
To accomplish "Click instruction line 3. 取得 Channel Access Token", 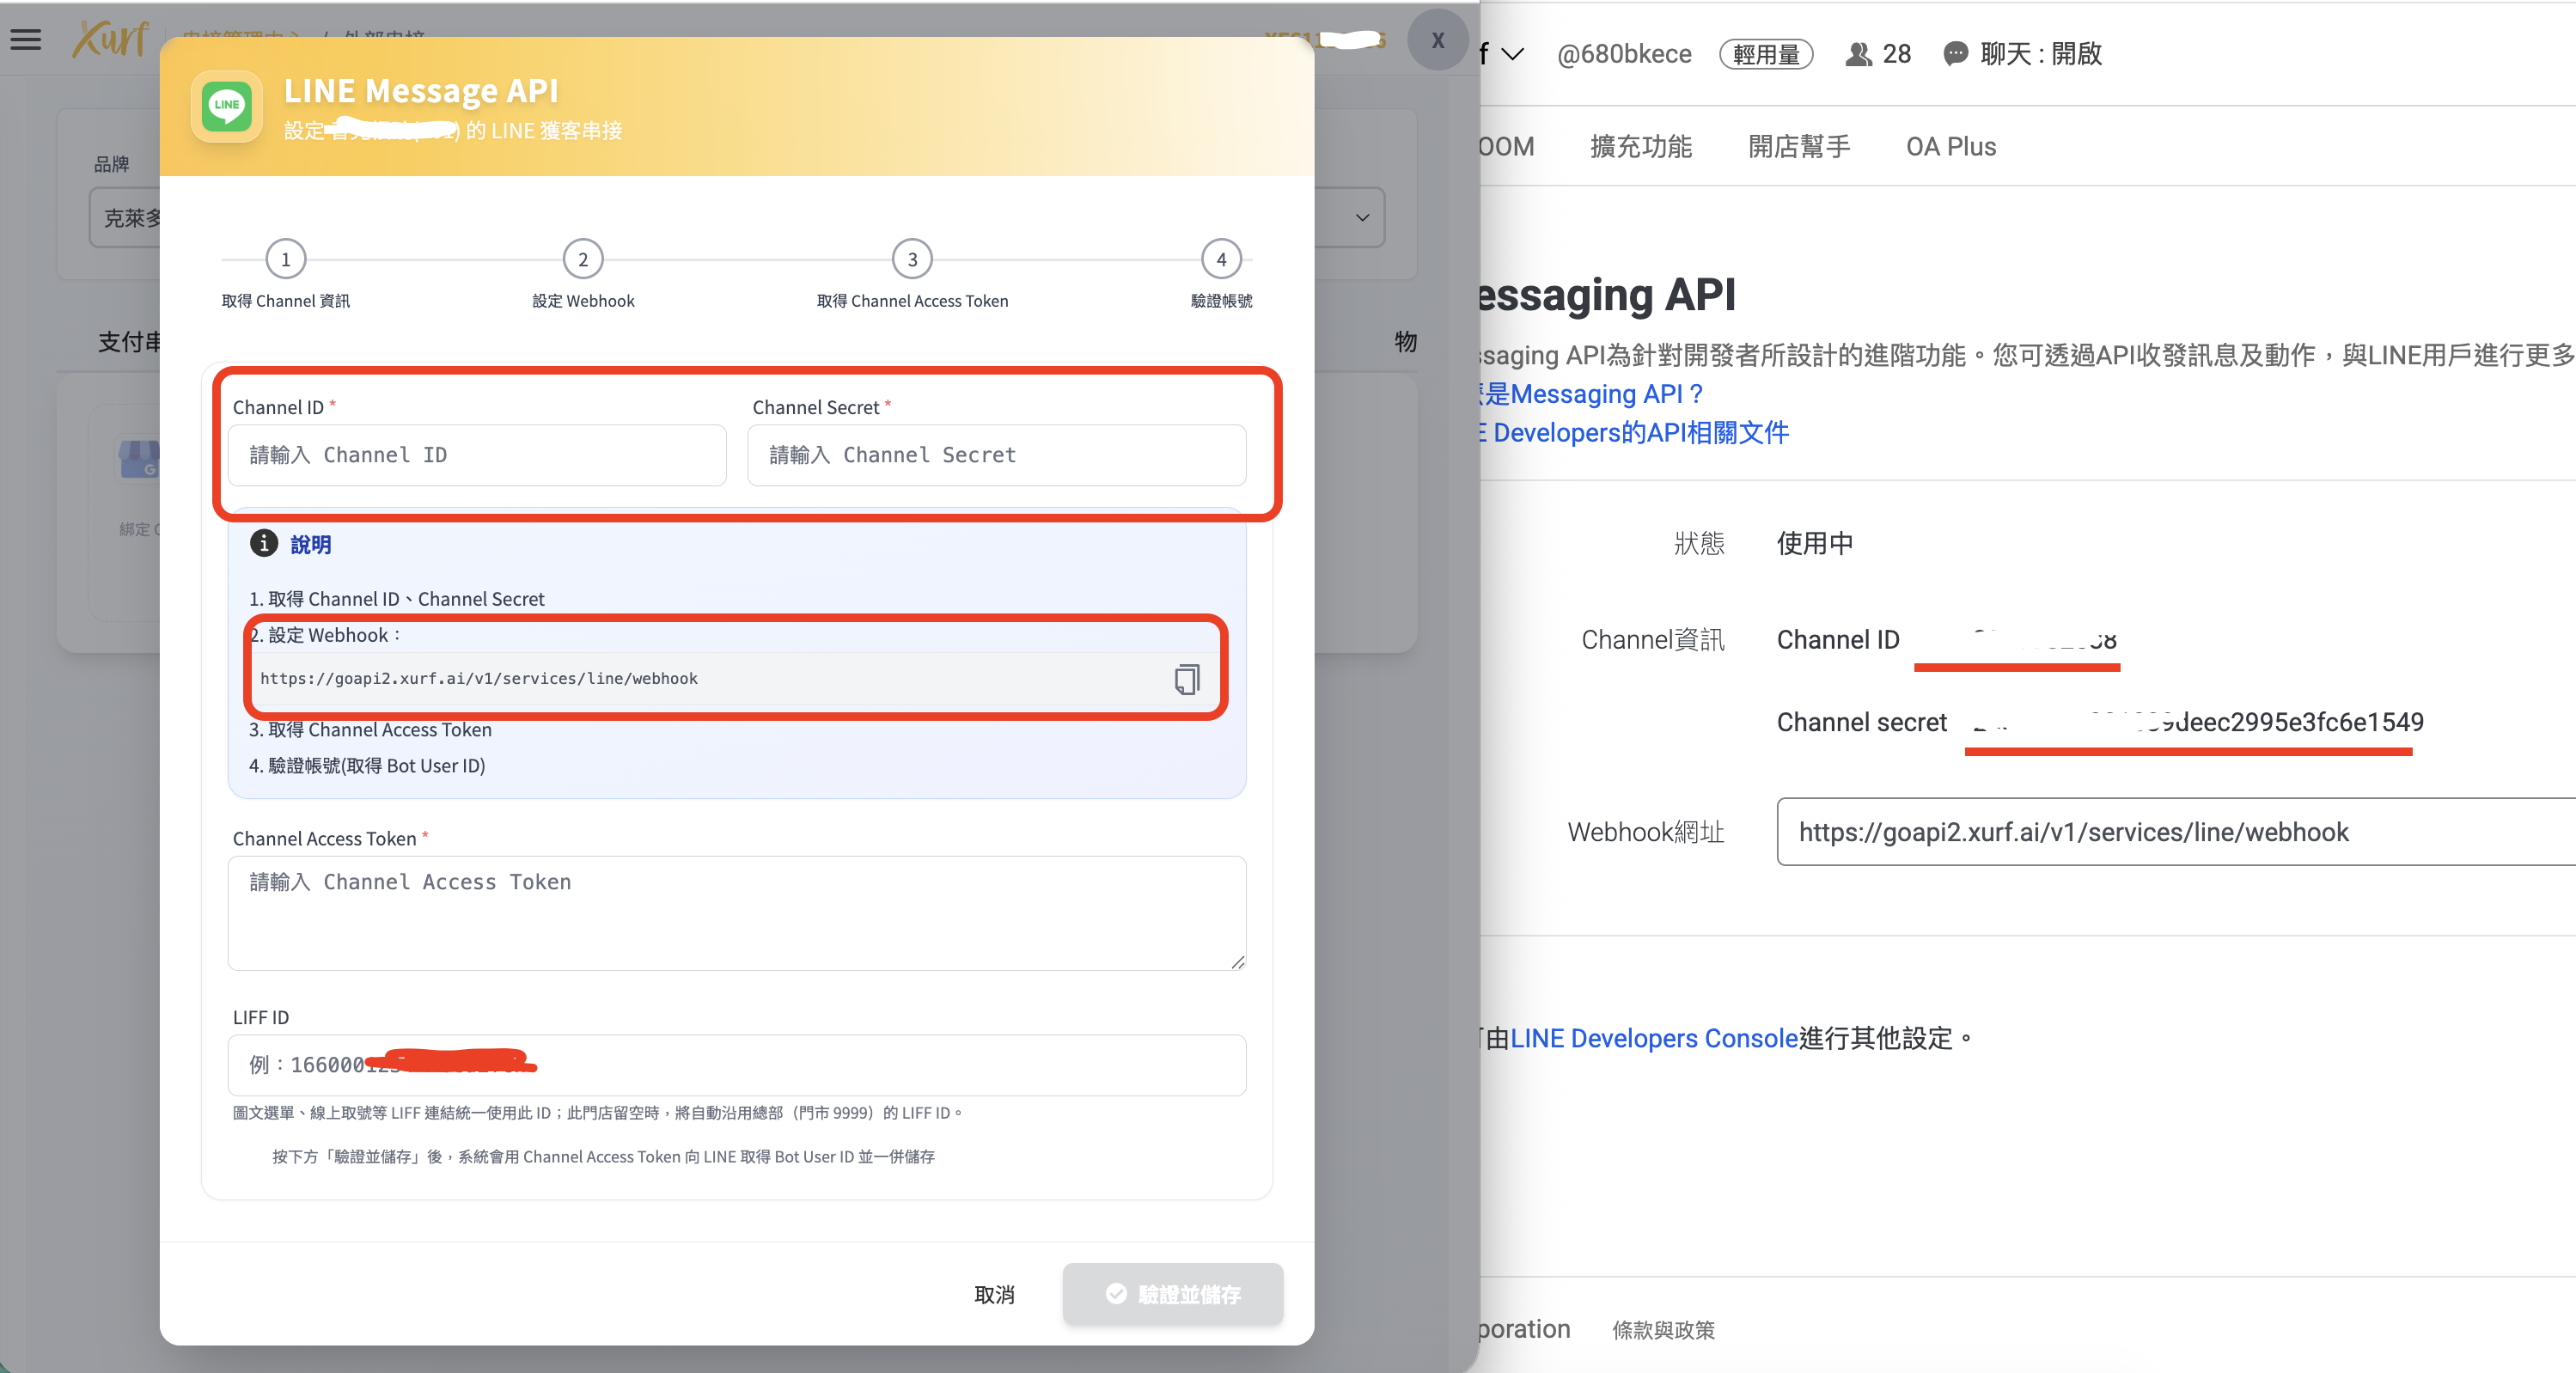I will click(370, 730).
